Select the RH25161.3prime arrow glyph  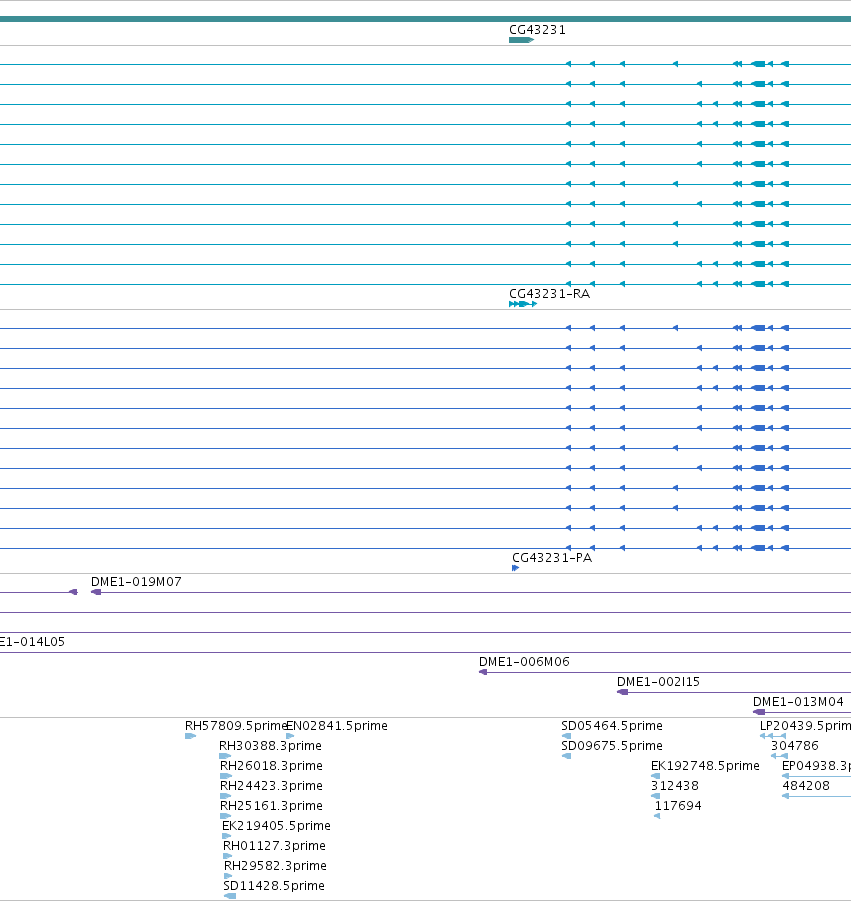point(226,817)
